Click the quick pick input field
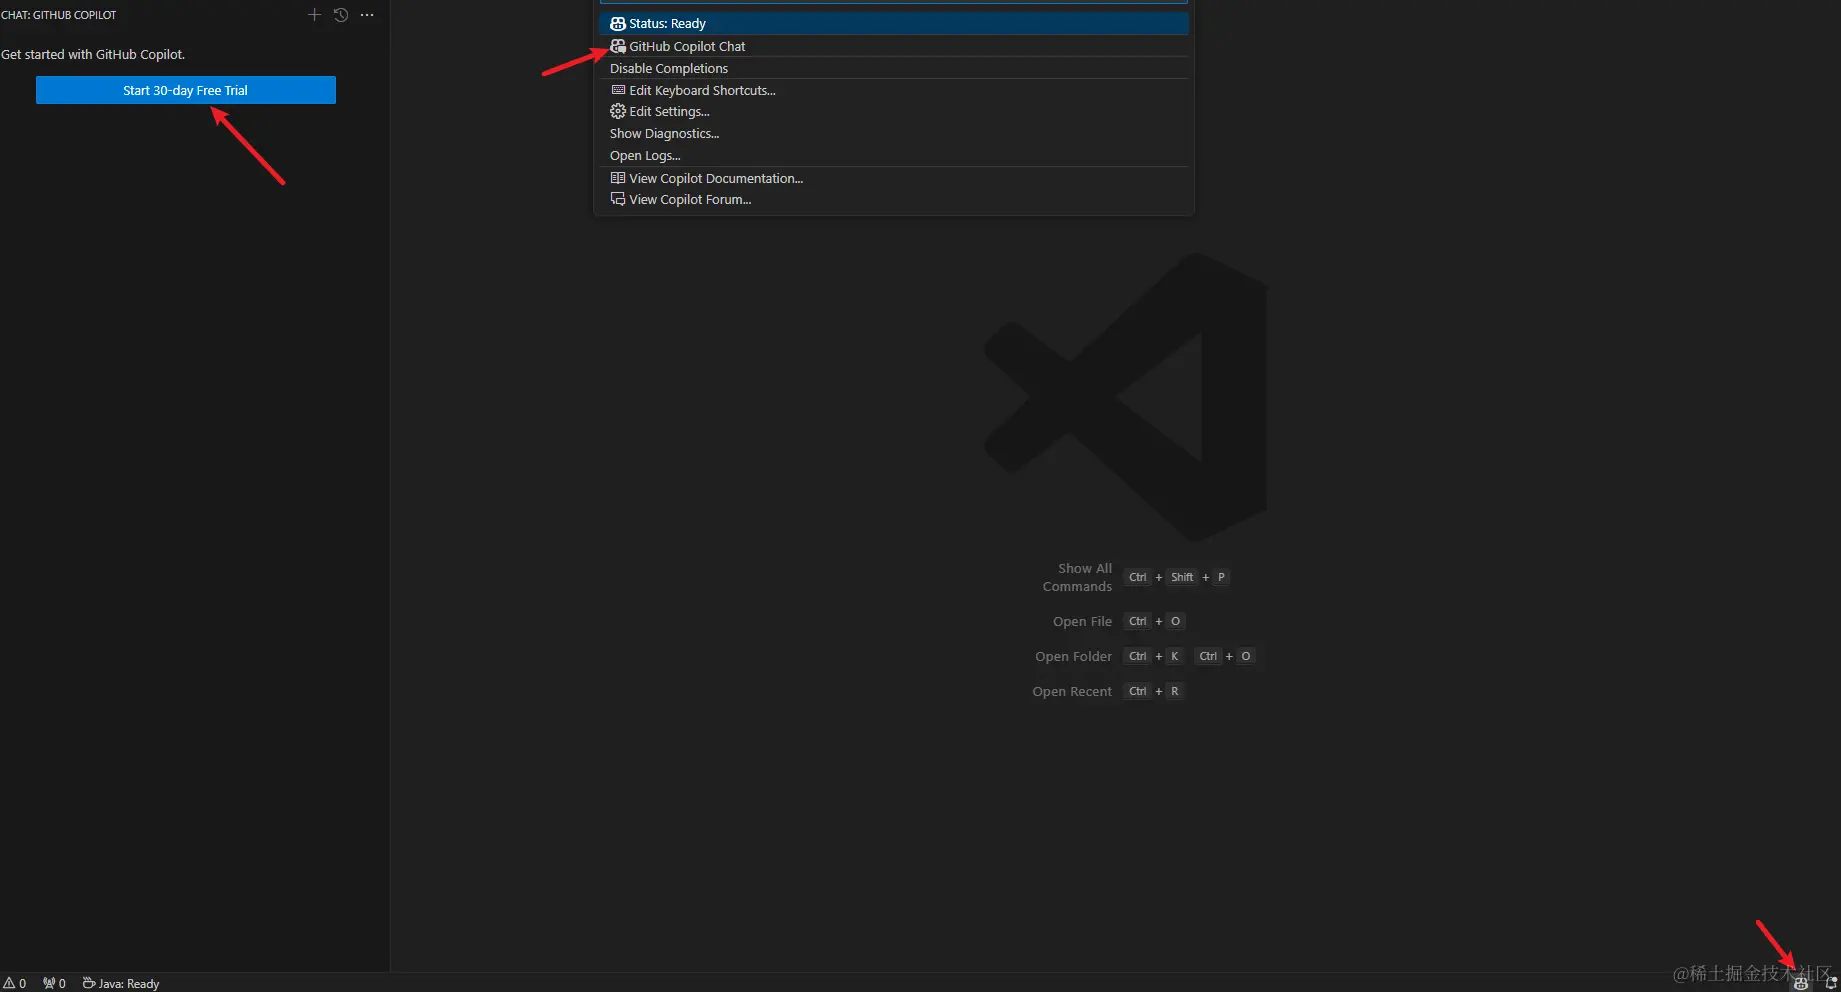 pos(894,2)
